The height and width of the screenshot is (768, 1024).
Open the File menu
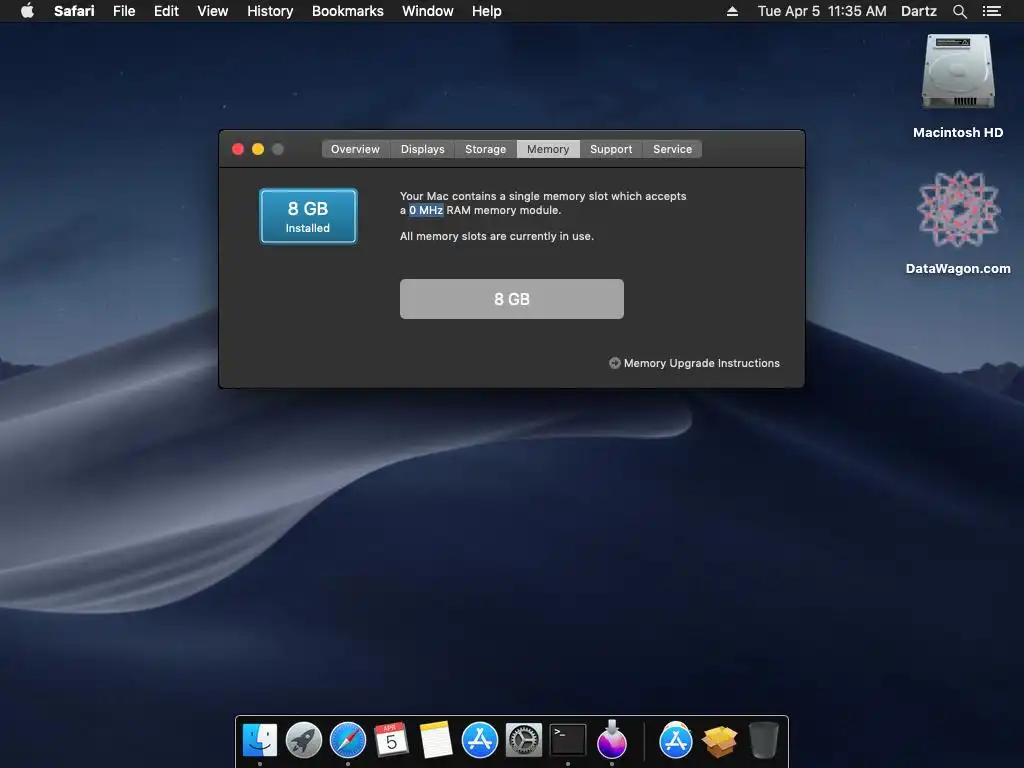point(124,11)
